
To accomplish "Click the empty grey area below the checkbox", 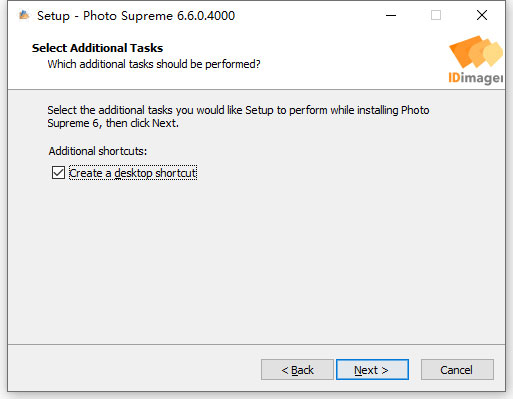I will (256, 260).
